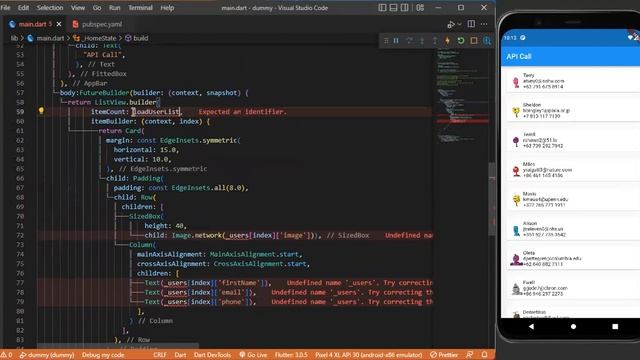Tap Miles avatar image in emulator
Image resolution: width=640 pixels, height=360 pixels.
pos(516,171)
